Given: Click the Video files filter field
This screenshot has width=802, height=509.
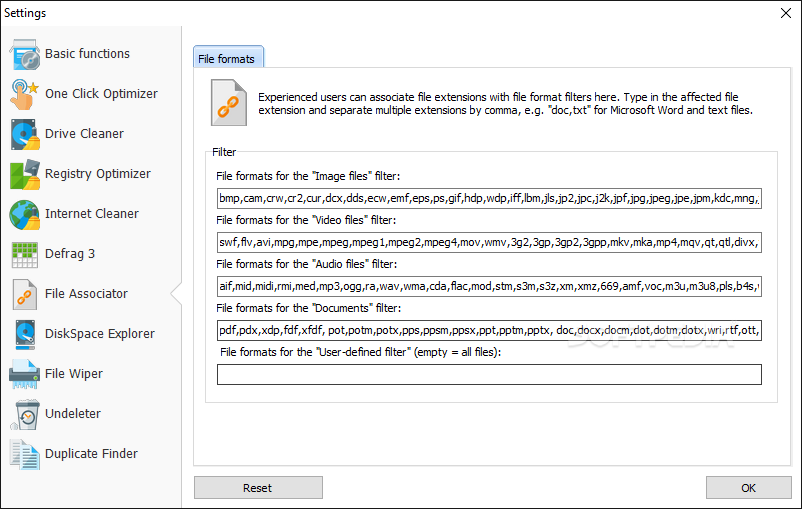Looking at the screenshot, I should (x=489, y=242).
